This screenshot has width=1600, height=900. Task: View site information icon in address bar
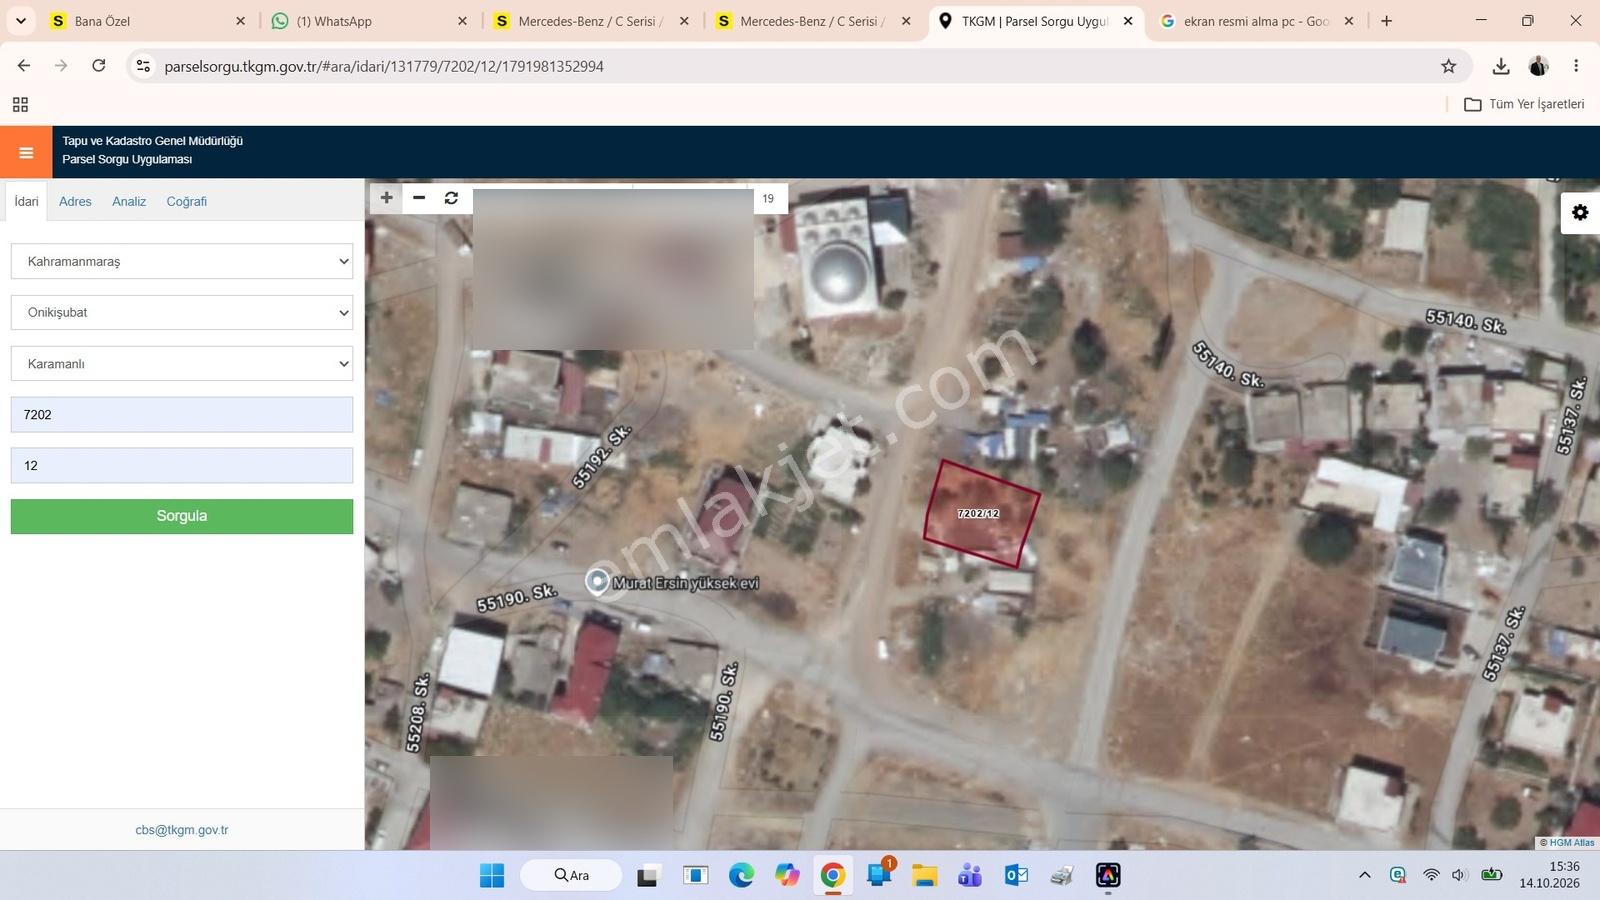pos(143,66)
